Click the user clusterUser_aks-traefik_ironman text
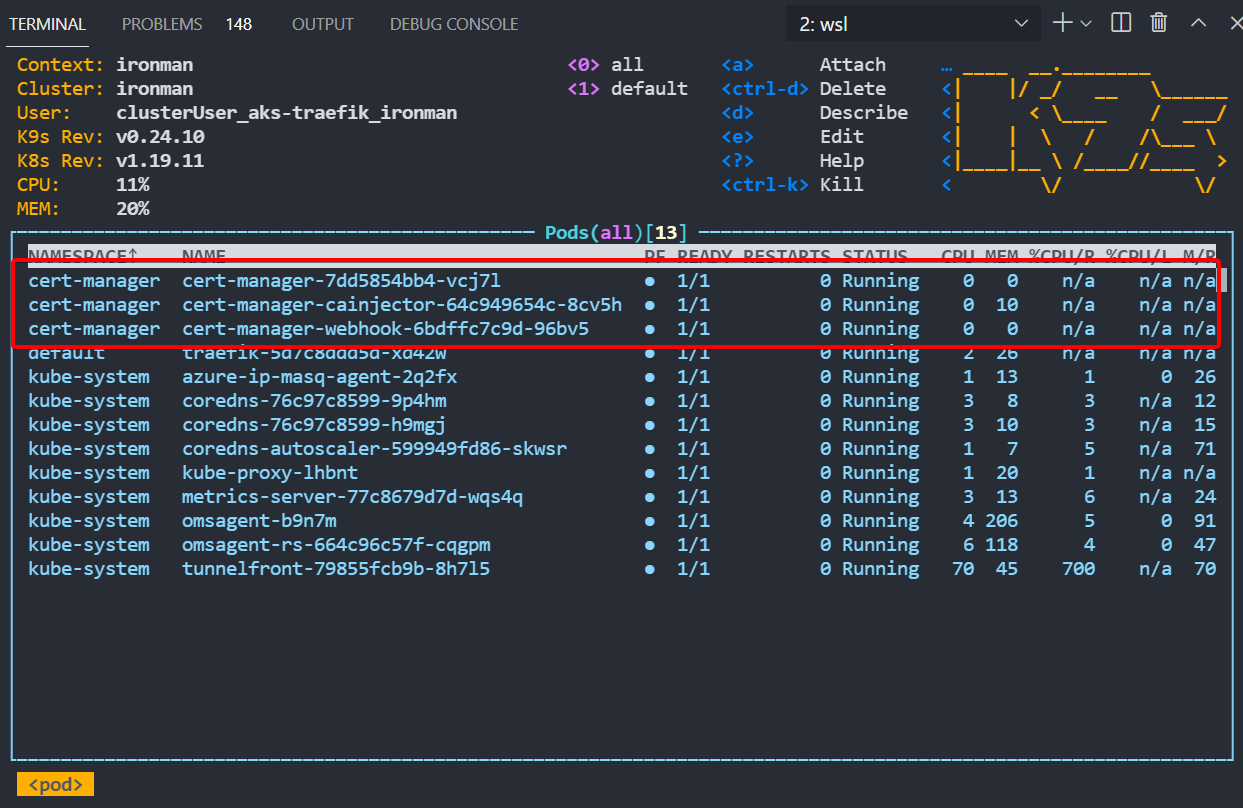This screenshot has height=808, width=1243. [287, 113]
